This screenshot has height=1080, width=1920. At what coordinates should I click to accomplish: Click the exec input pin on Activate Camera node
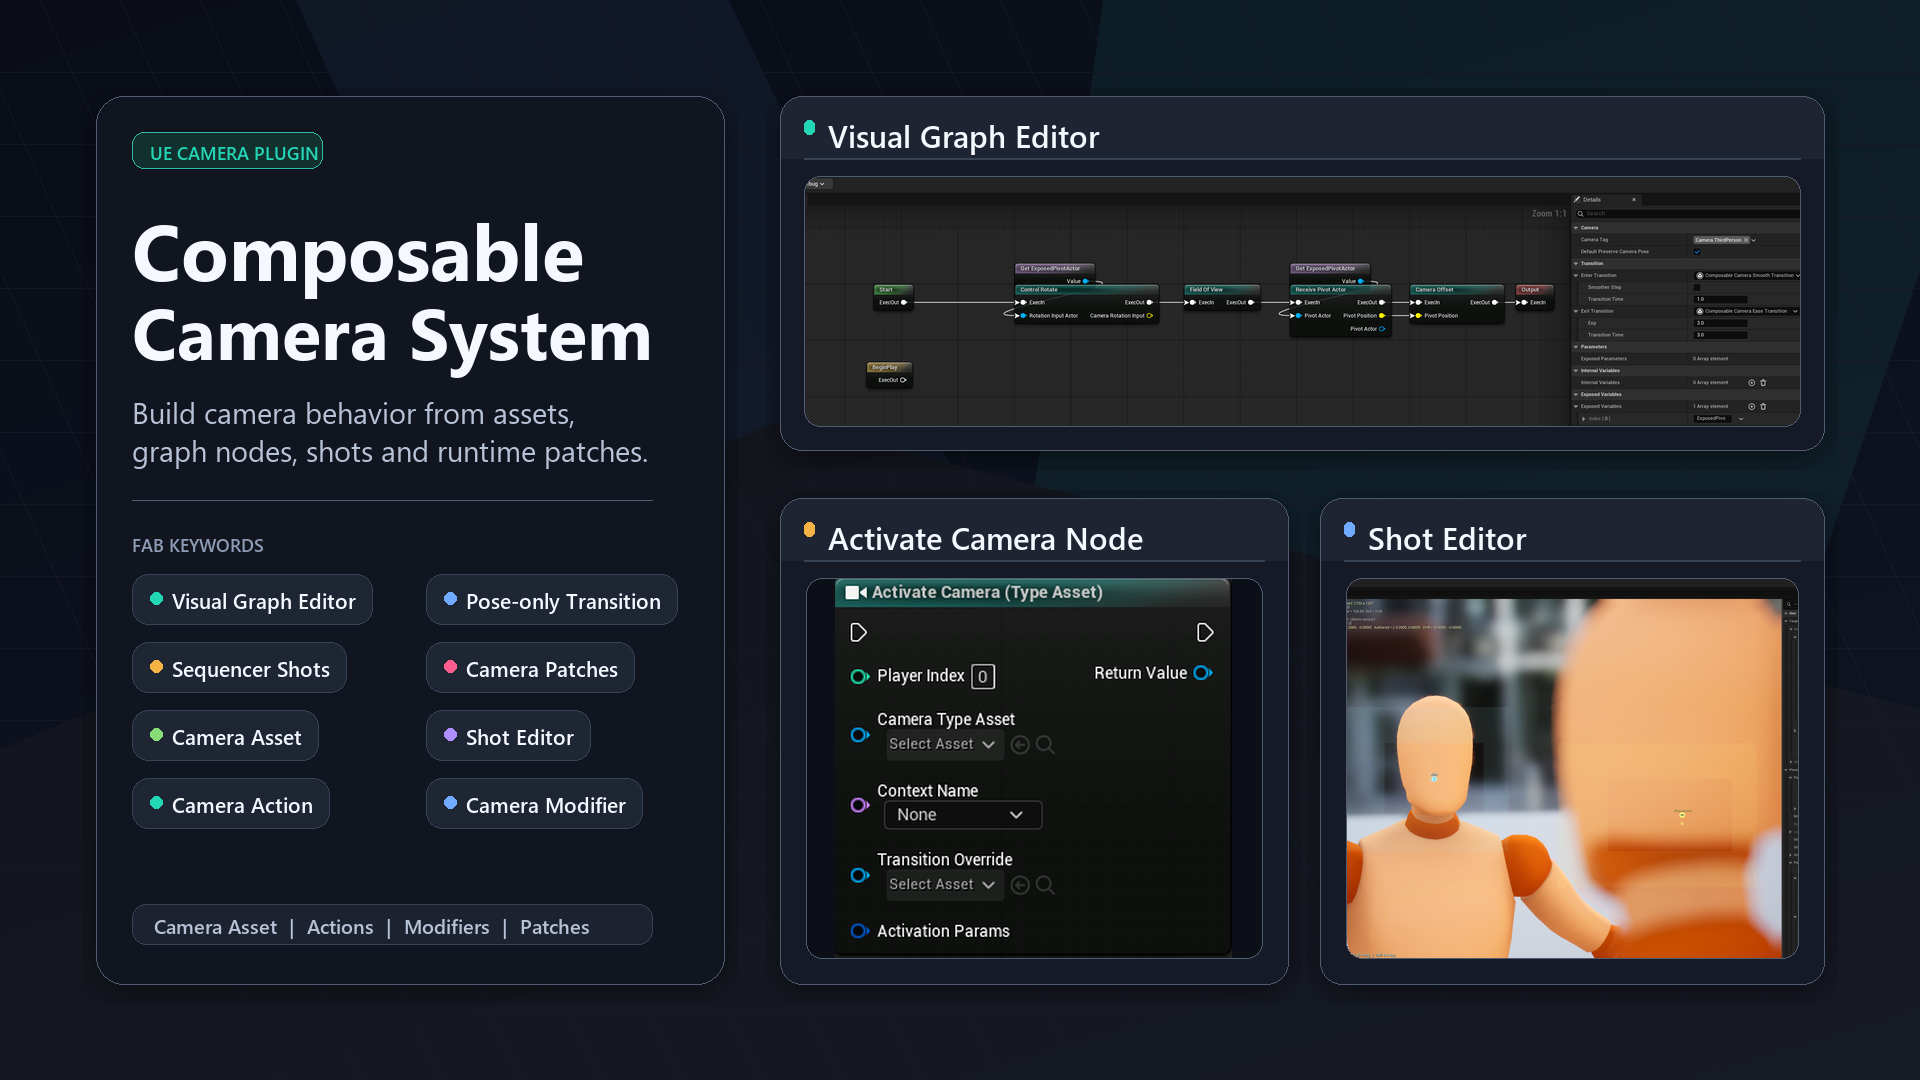coord(858,632)
